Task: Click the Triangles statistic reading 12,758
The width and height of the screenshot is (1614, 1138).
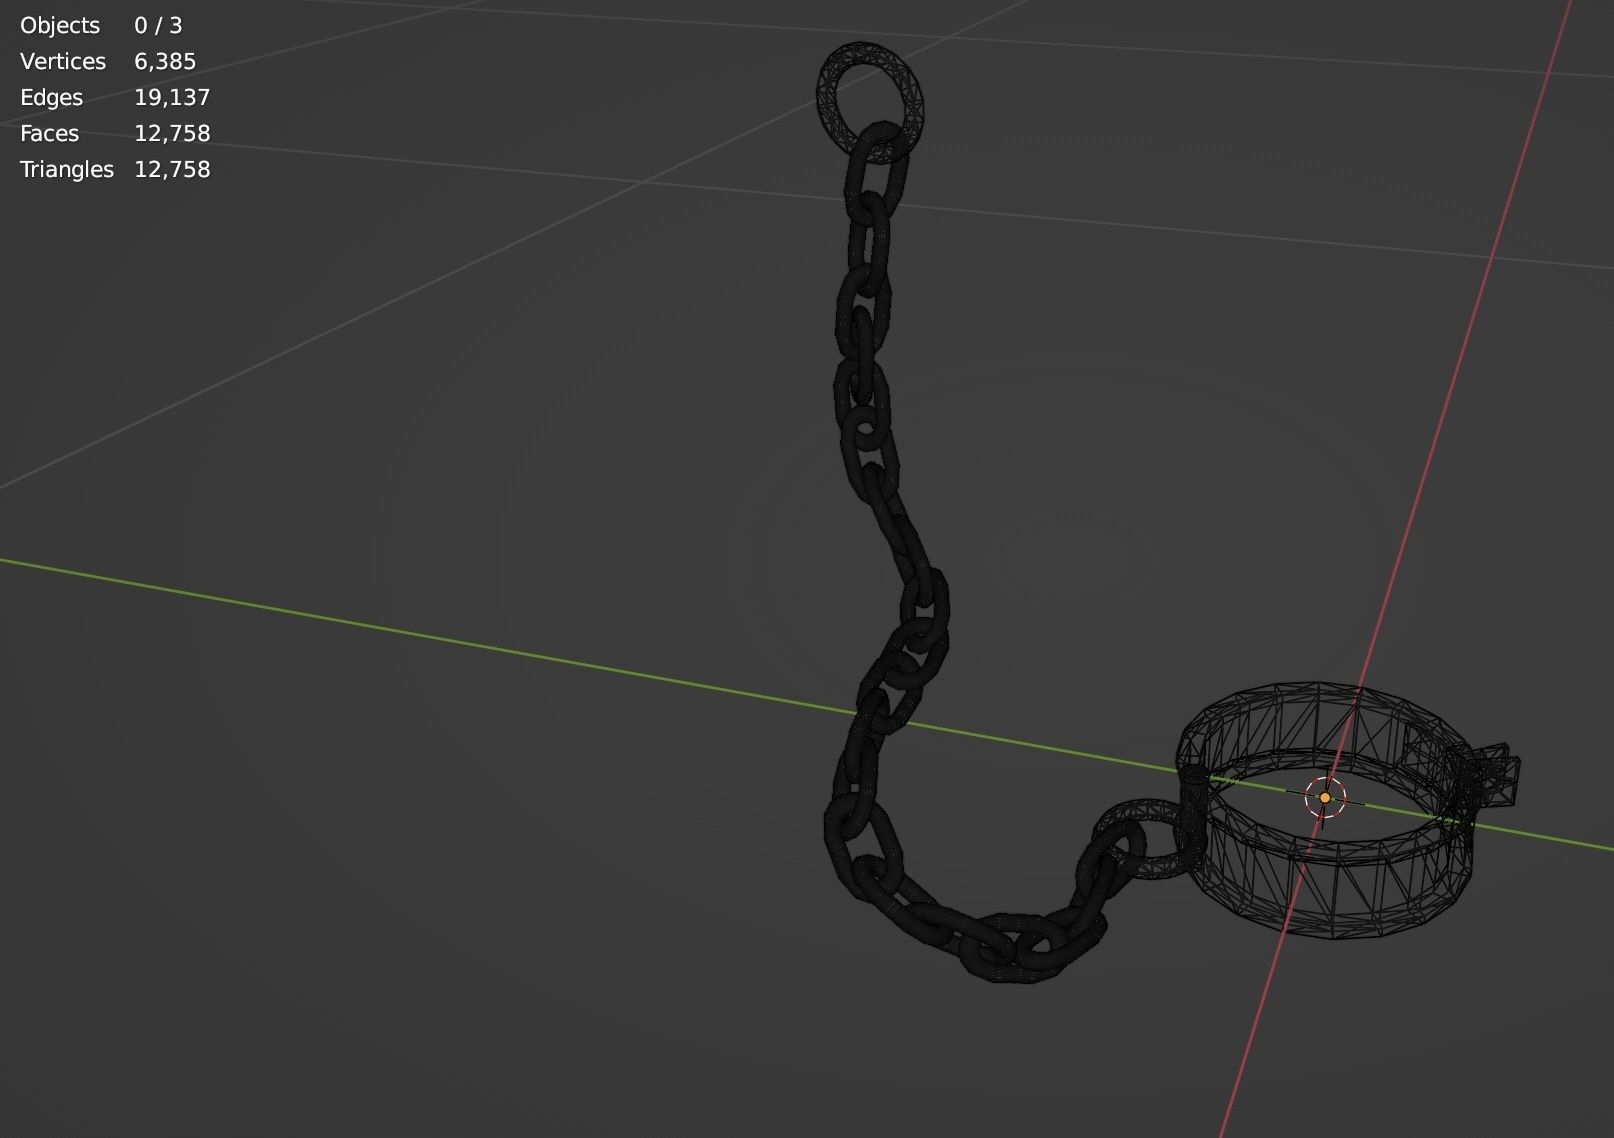Action: [x=115, y=169]
